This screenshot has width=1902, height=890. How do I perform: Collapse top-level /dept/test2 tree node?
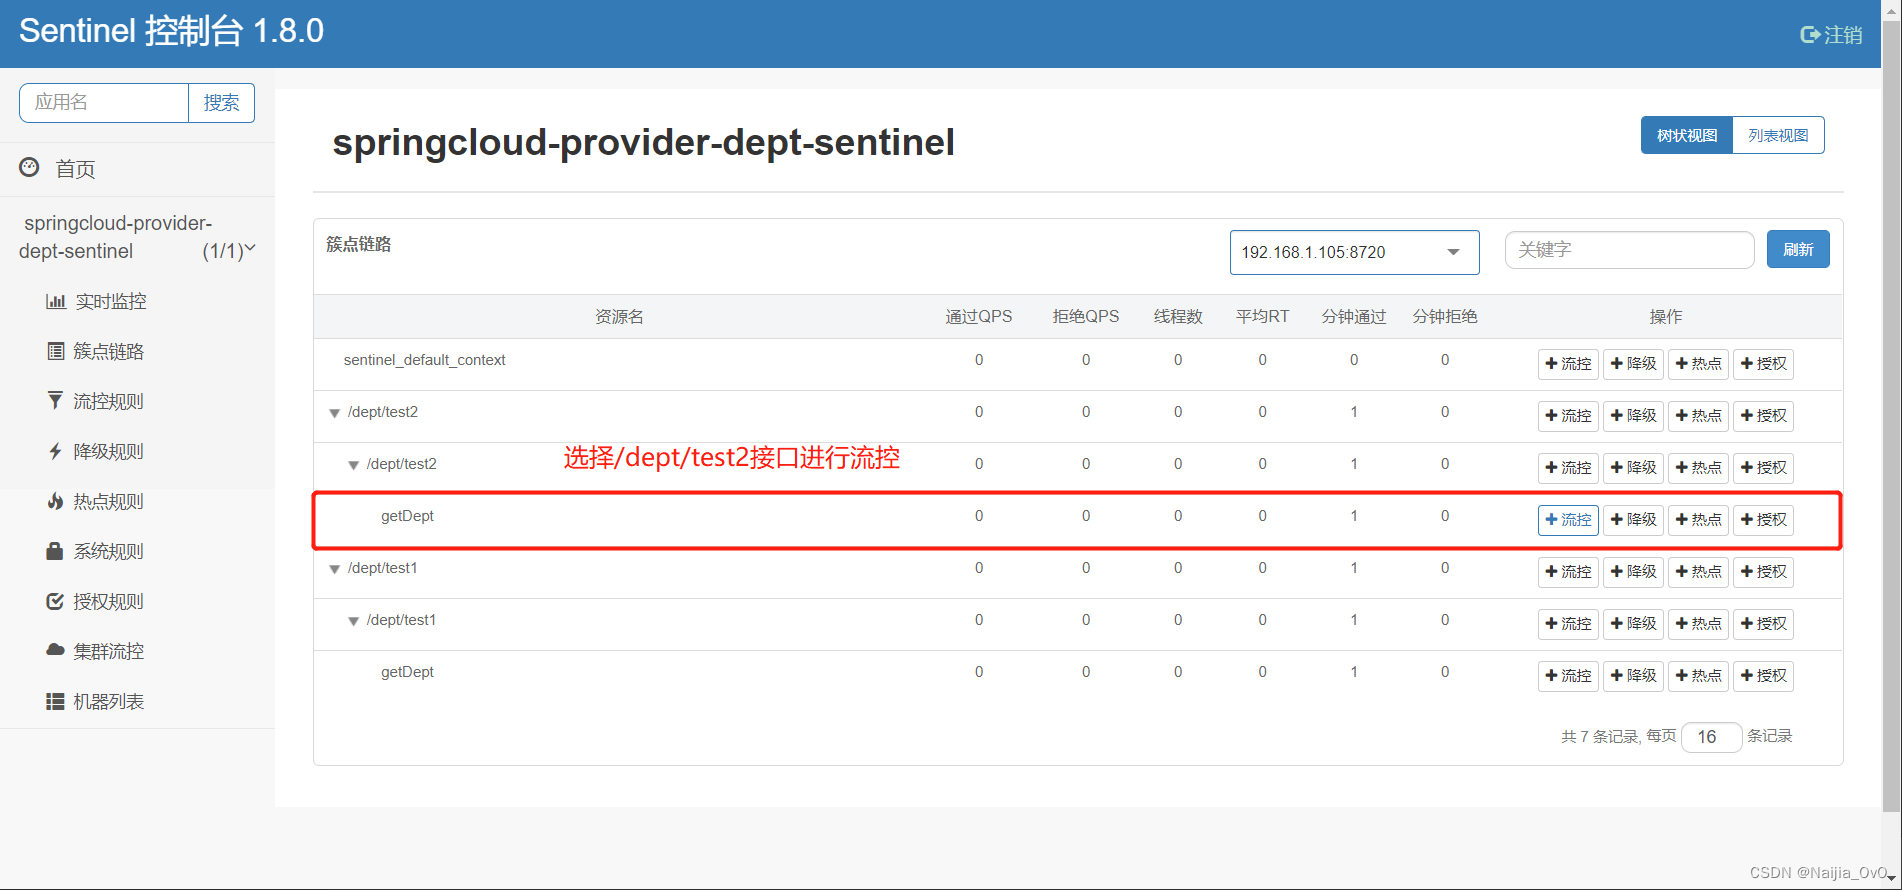(334, 413)
